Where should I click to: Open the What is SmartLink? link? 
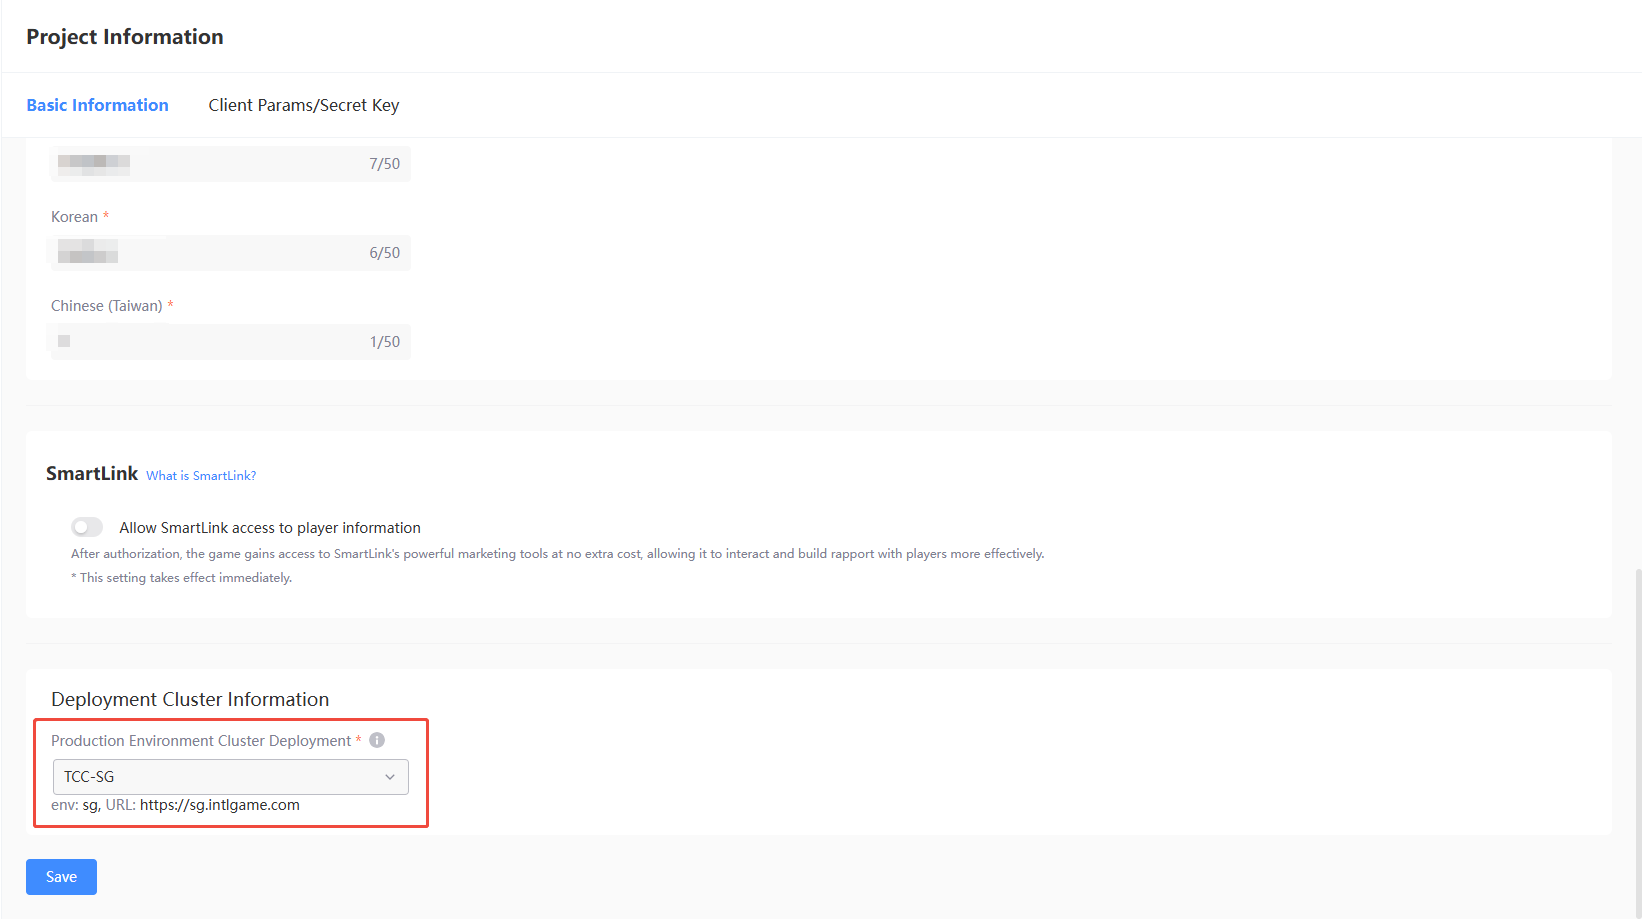(201, 476)
